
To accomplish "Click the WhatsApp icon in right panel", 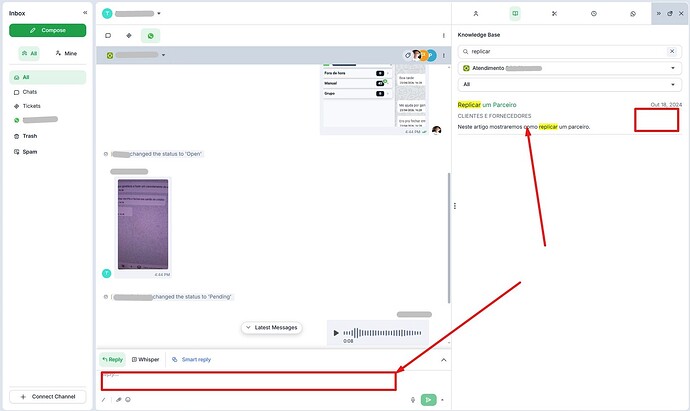I will pos(632,14).
